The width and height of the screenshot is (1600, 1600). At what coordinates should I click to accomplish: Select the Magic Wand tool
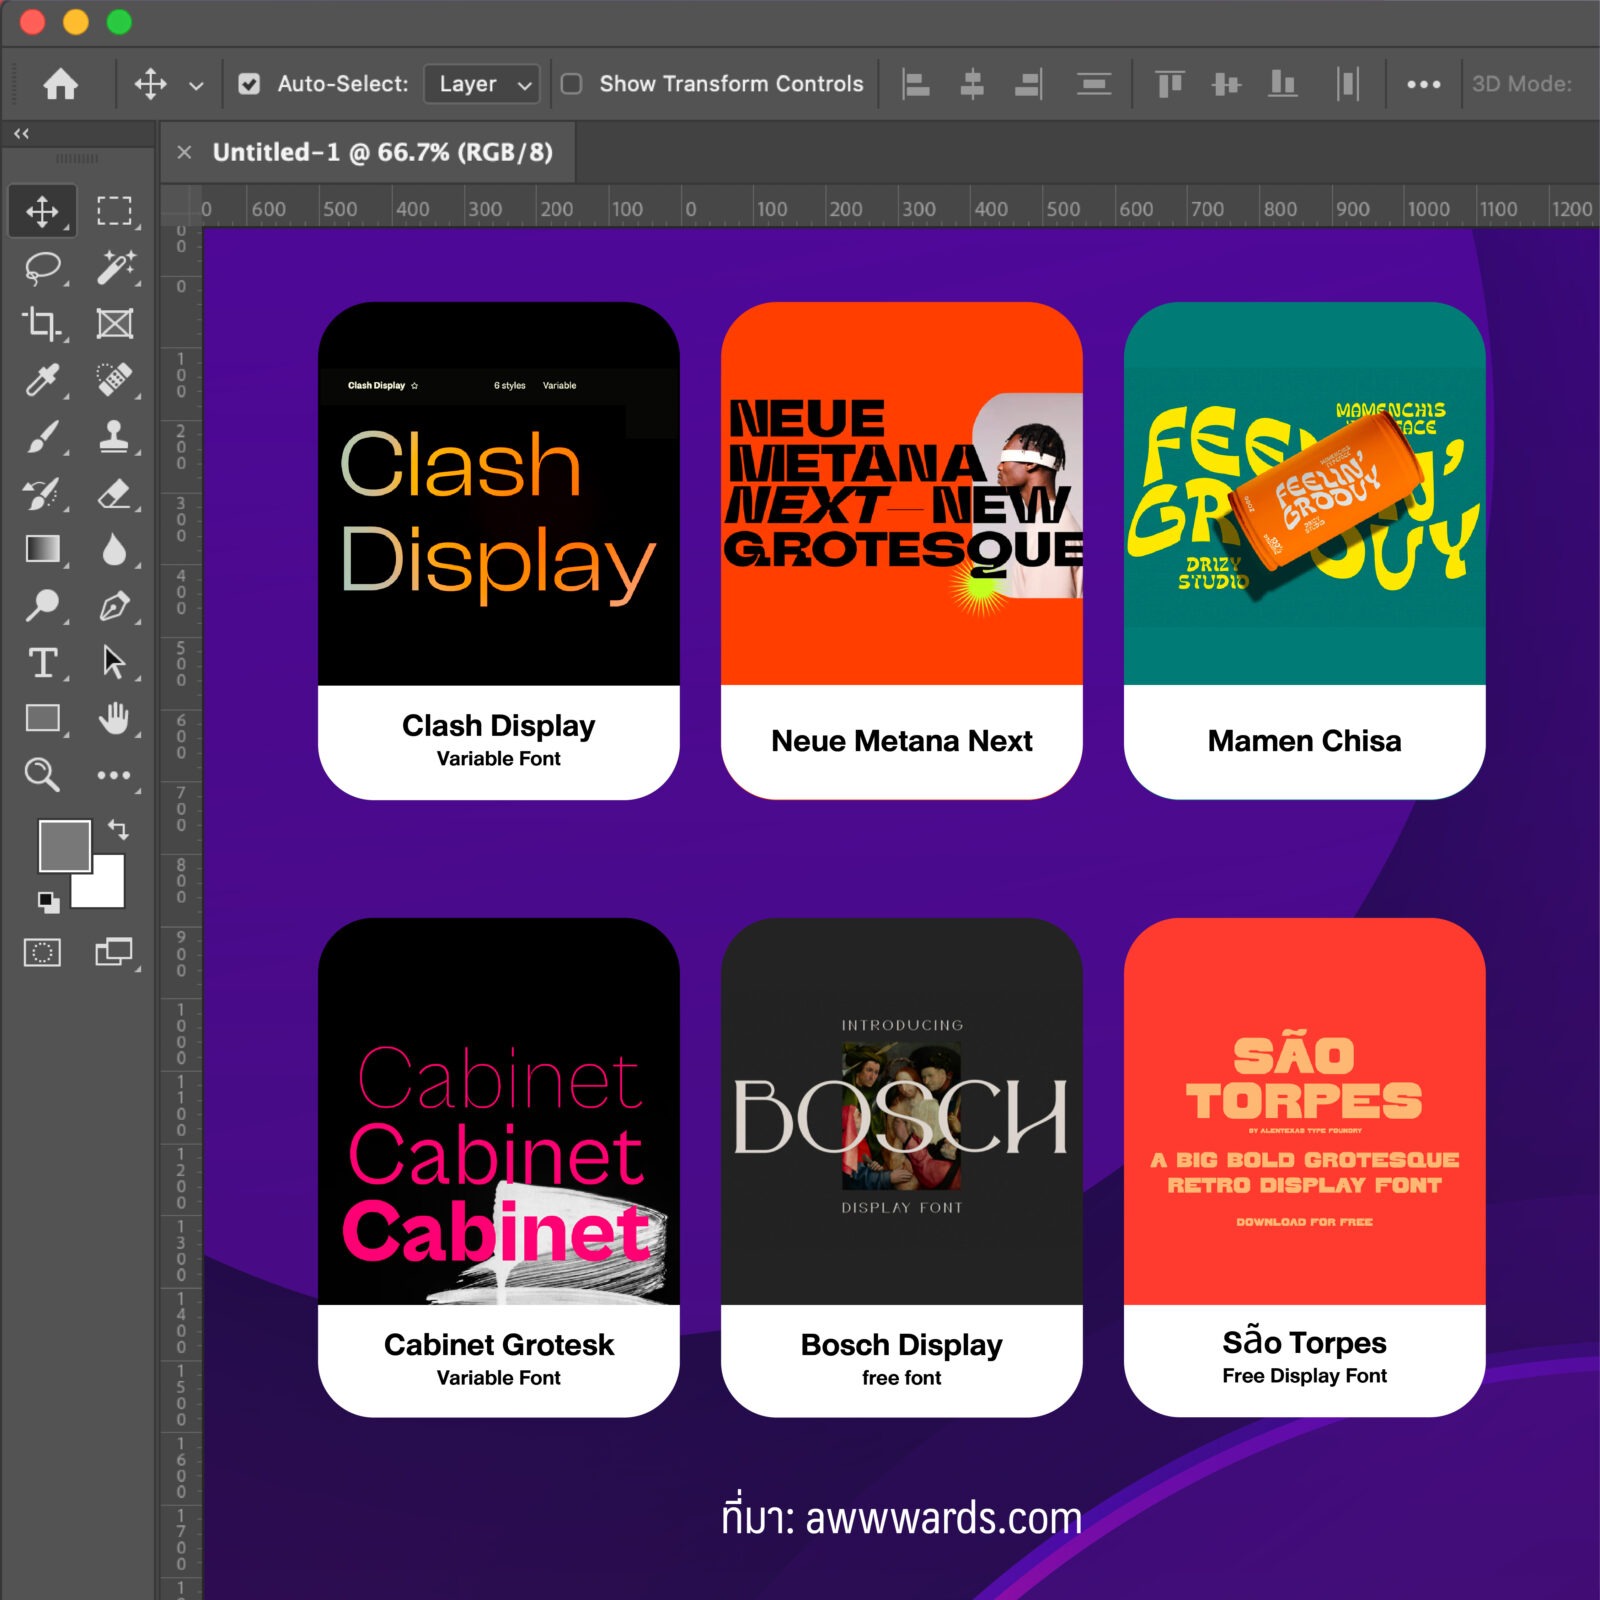(x=114, y=268)
